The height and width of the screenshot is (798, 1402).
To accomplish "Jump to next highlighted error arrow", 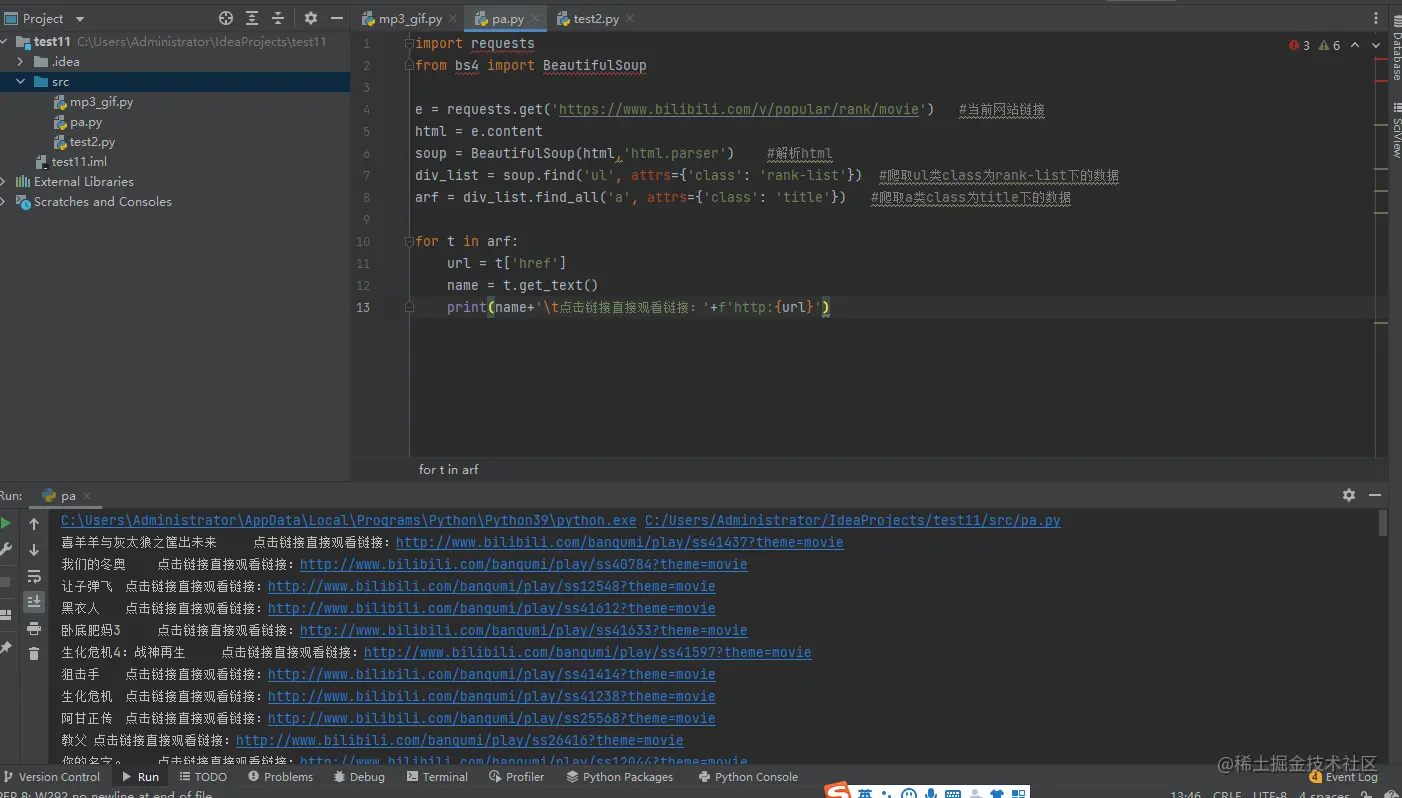I will click(x=1375, y=45).
